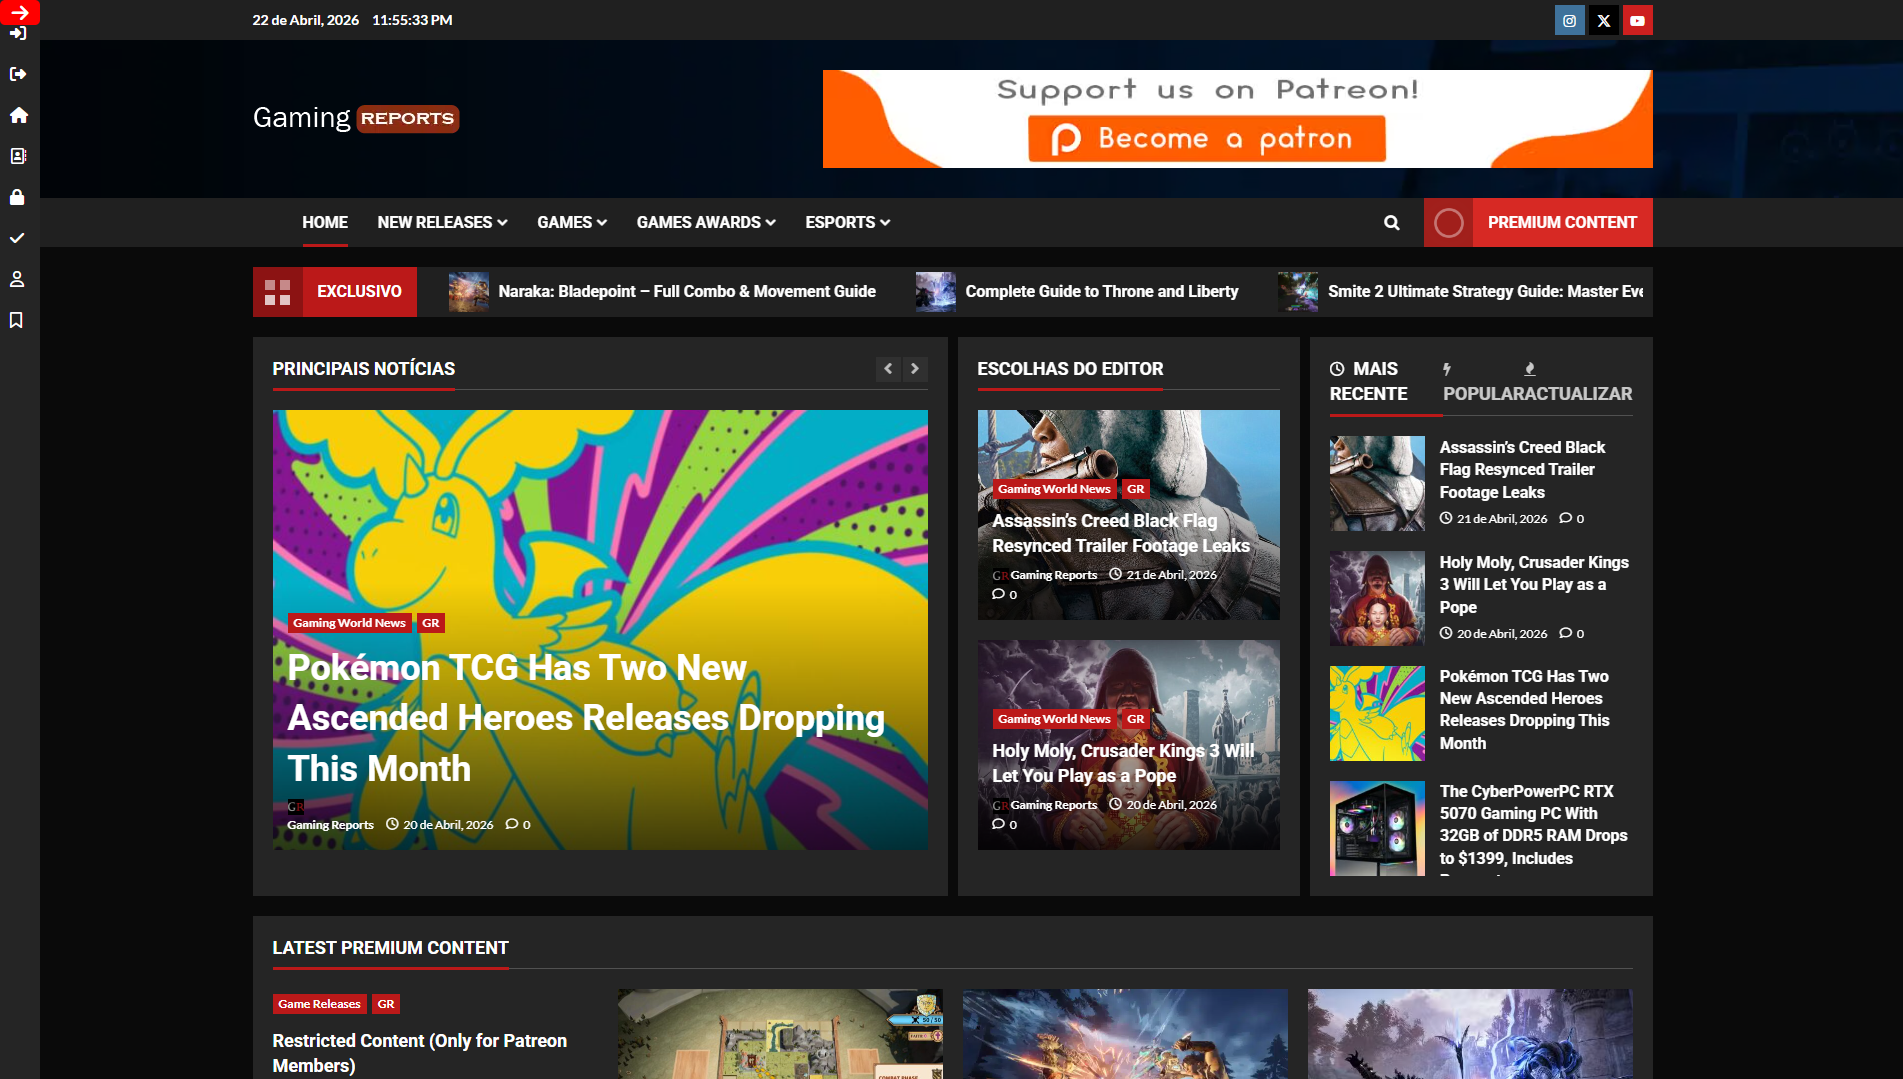Click the Throne and Liberty ticker thumbnail

(936, 292)
